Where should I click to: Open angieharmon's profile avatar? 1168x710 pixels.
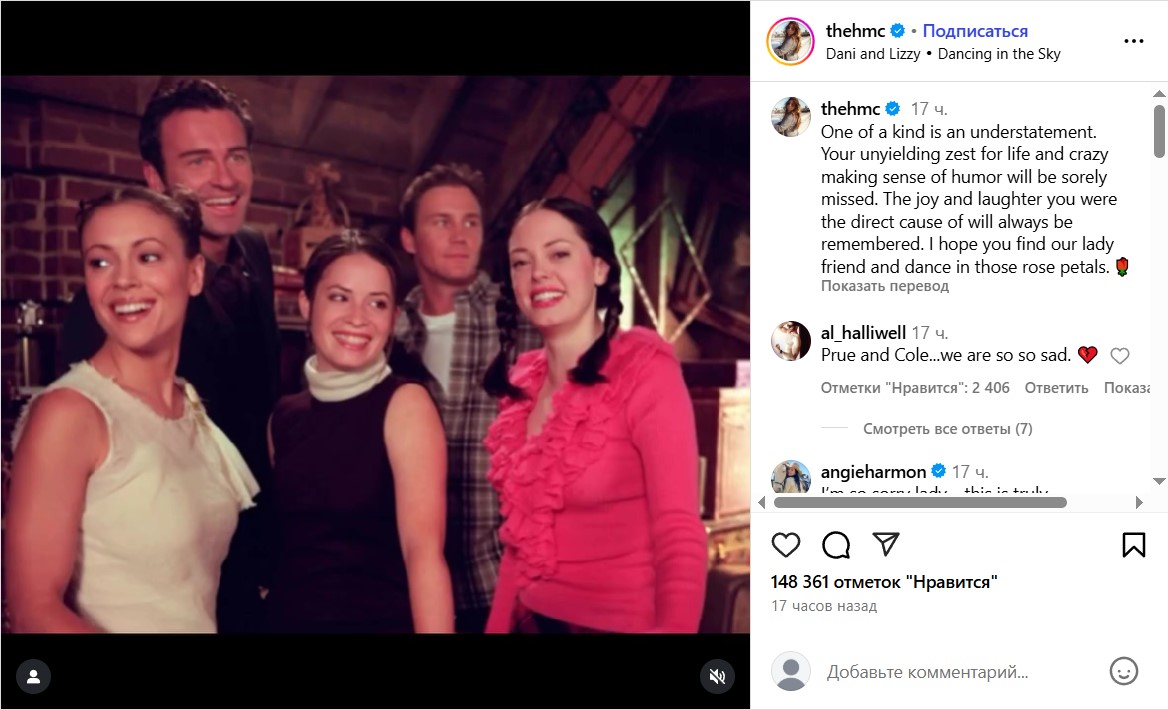(790, 479)
